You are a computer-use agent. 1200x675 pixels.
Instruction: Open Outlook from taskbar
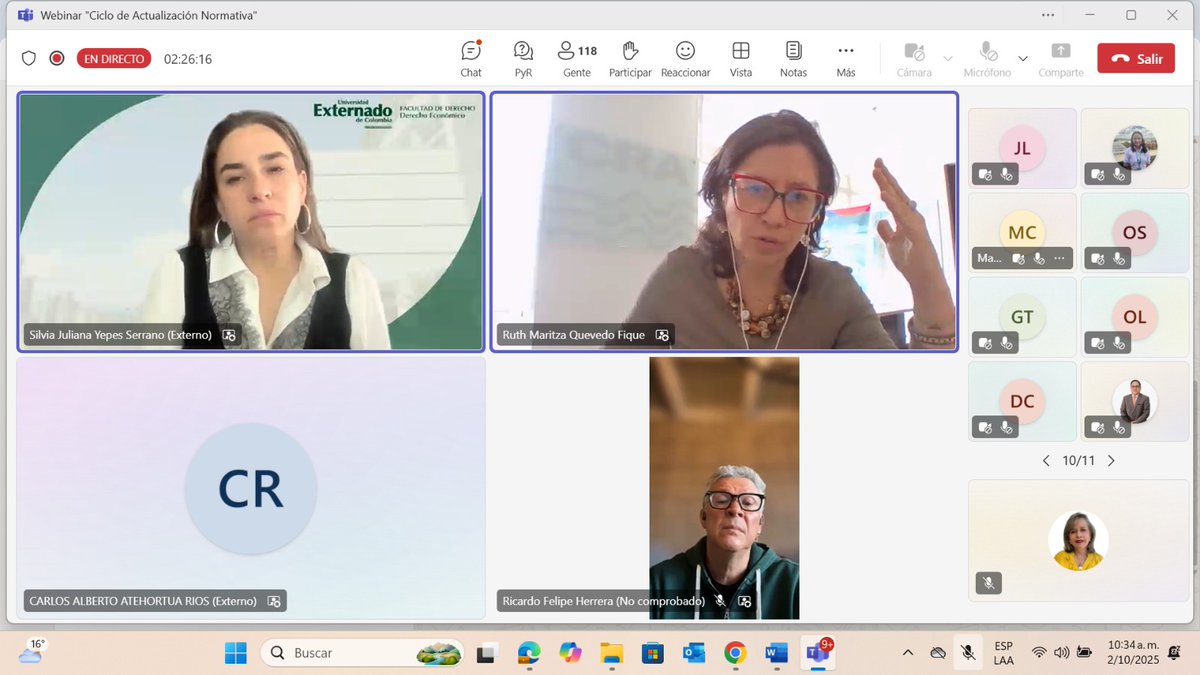(693, 653)
